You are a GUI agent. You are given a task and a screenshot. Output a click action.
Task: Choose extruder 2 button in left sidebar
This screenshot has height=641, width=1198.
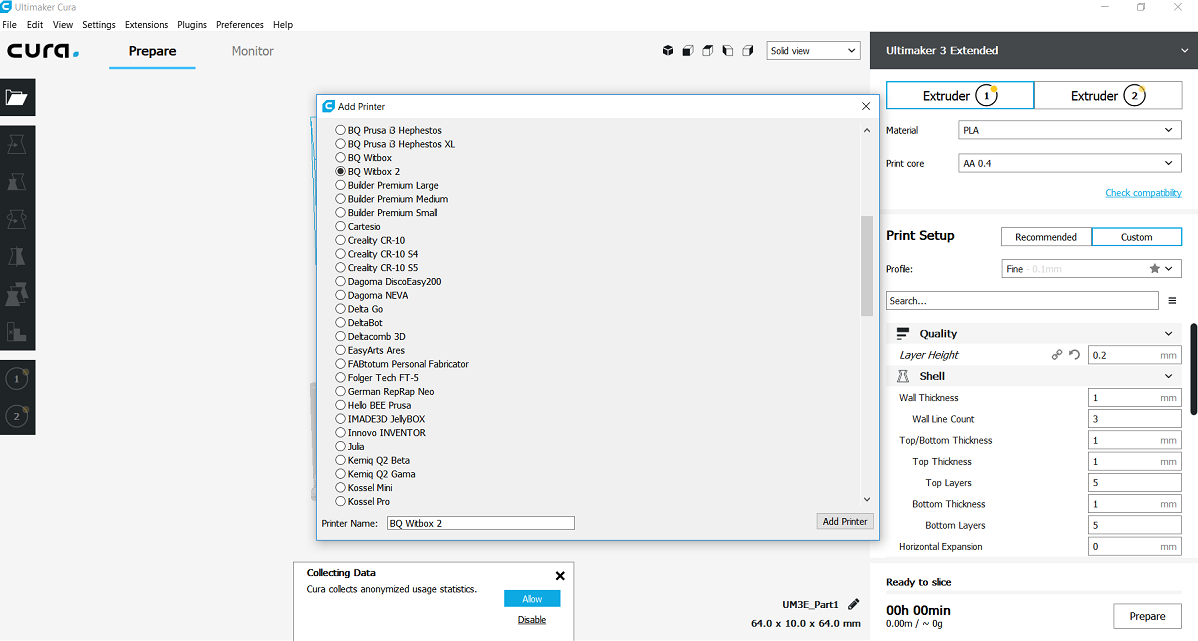tap(17, 416)
